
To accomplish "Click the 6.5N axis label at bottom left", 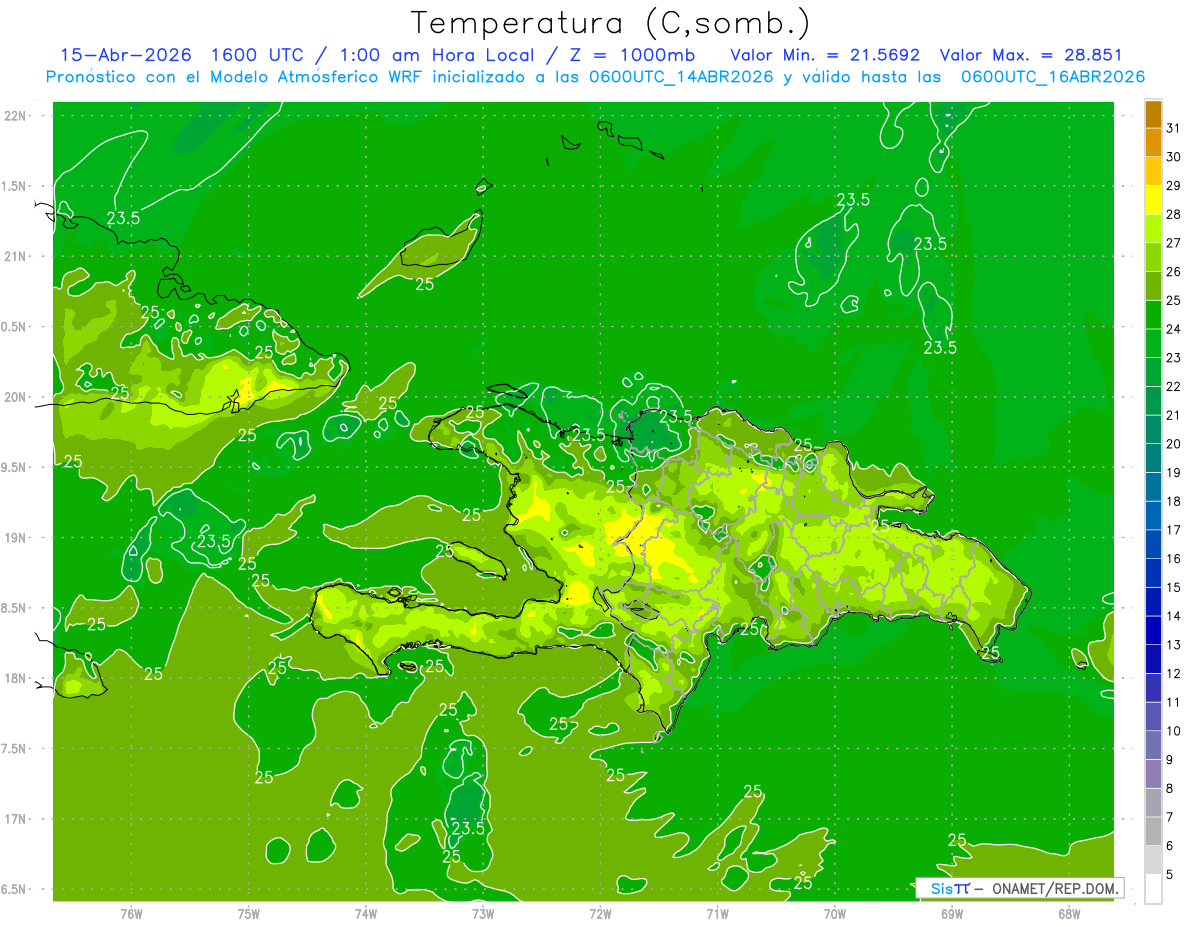I will pyautogui.click(x=14, y=889).
